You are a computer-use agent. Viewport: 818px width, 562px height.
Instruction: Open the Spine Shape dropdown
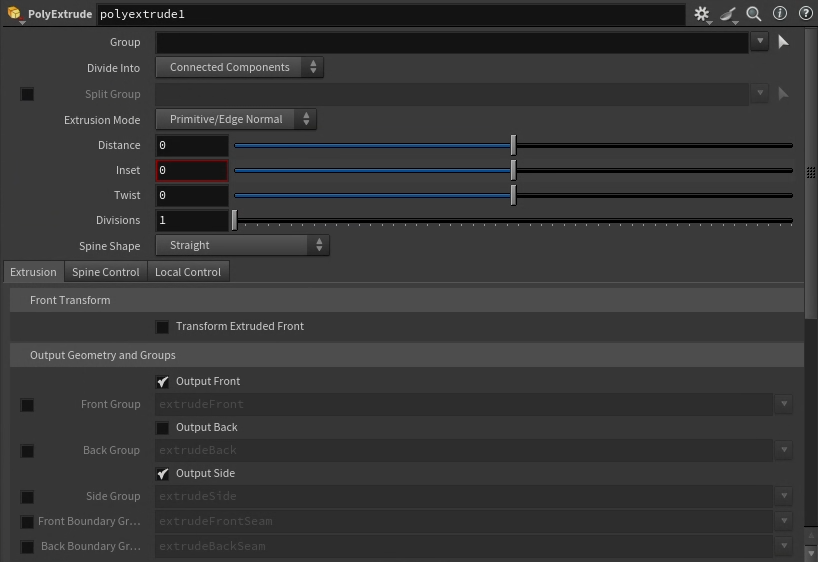click(x=243, y=245)
